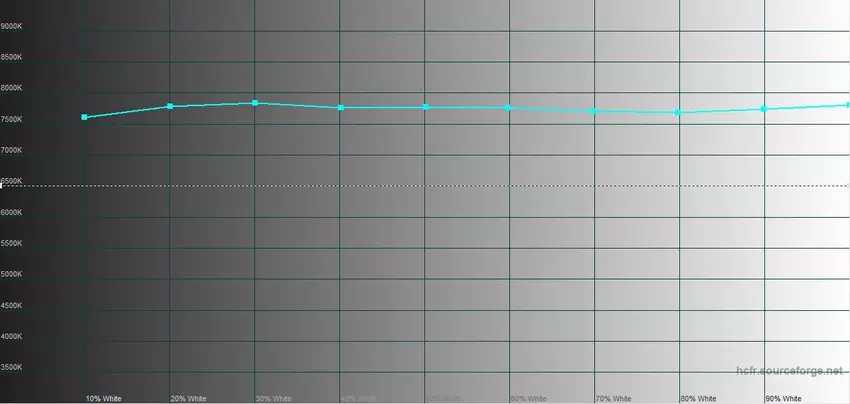The width and height of the screenshot is (850, 404).
Task: Click the cyan marker at 60% White
Action: click(x=509, y=107)
